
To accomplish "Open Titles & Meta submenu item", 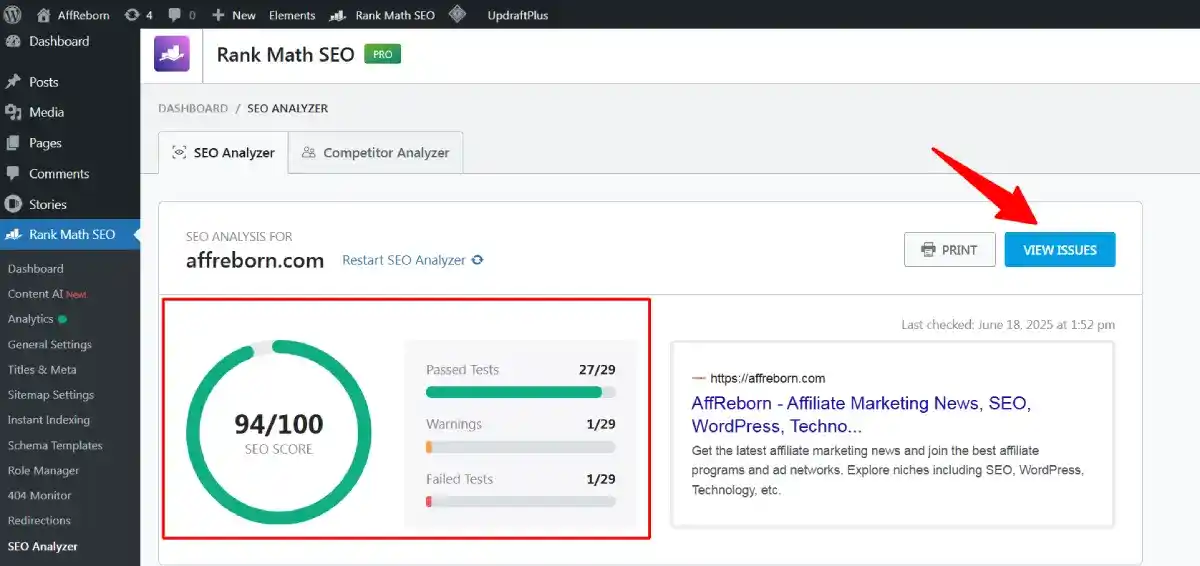I will pos(42,370).
